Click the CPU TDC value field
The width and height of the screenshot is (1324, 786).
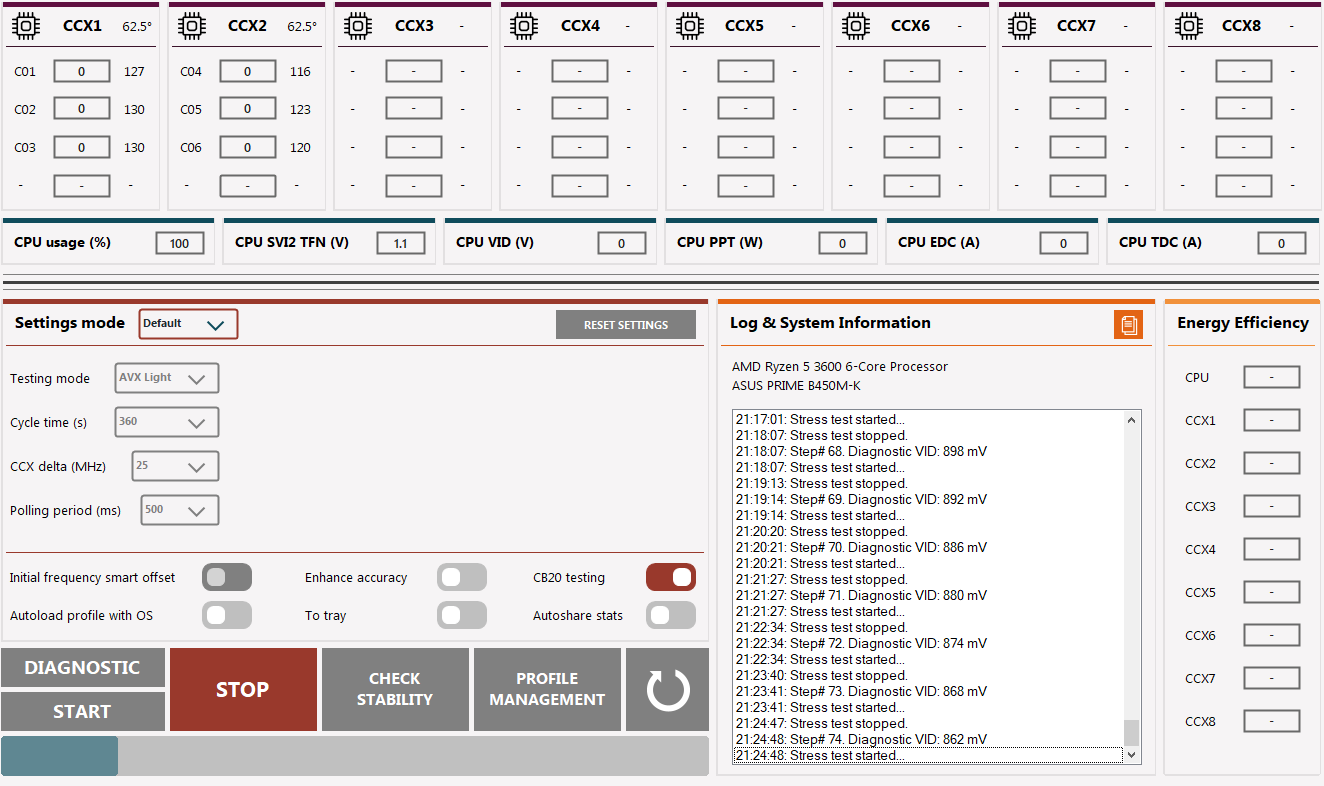pos(1282,243)
